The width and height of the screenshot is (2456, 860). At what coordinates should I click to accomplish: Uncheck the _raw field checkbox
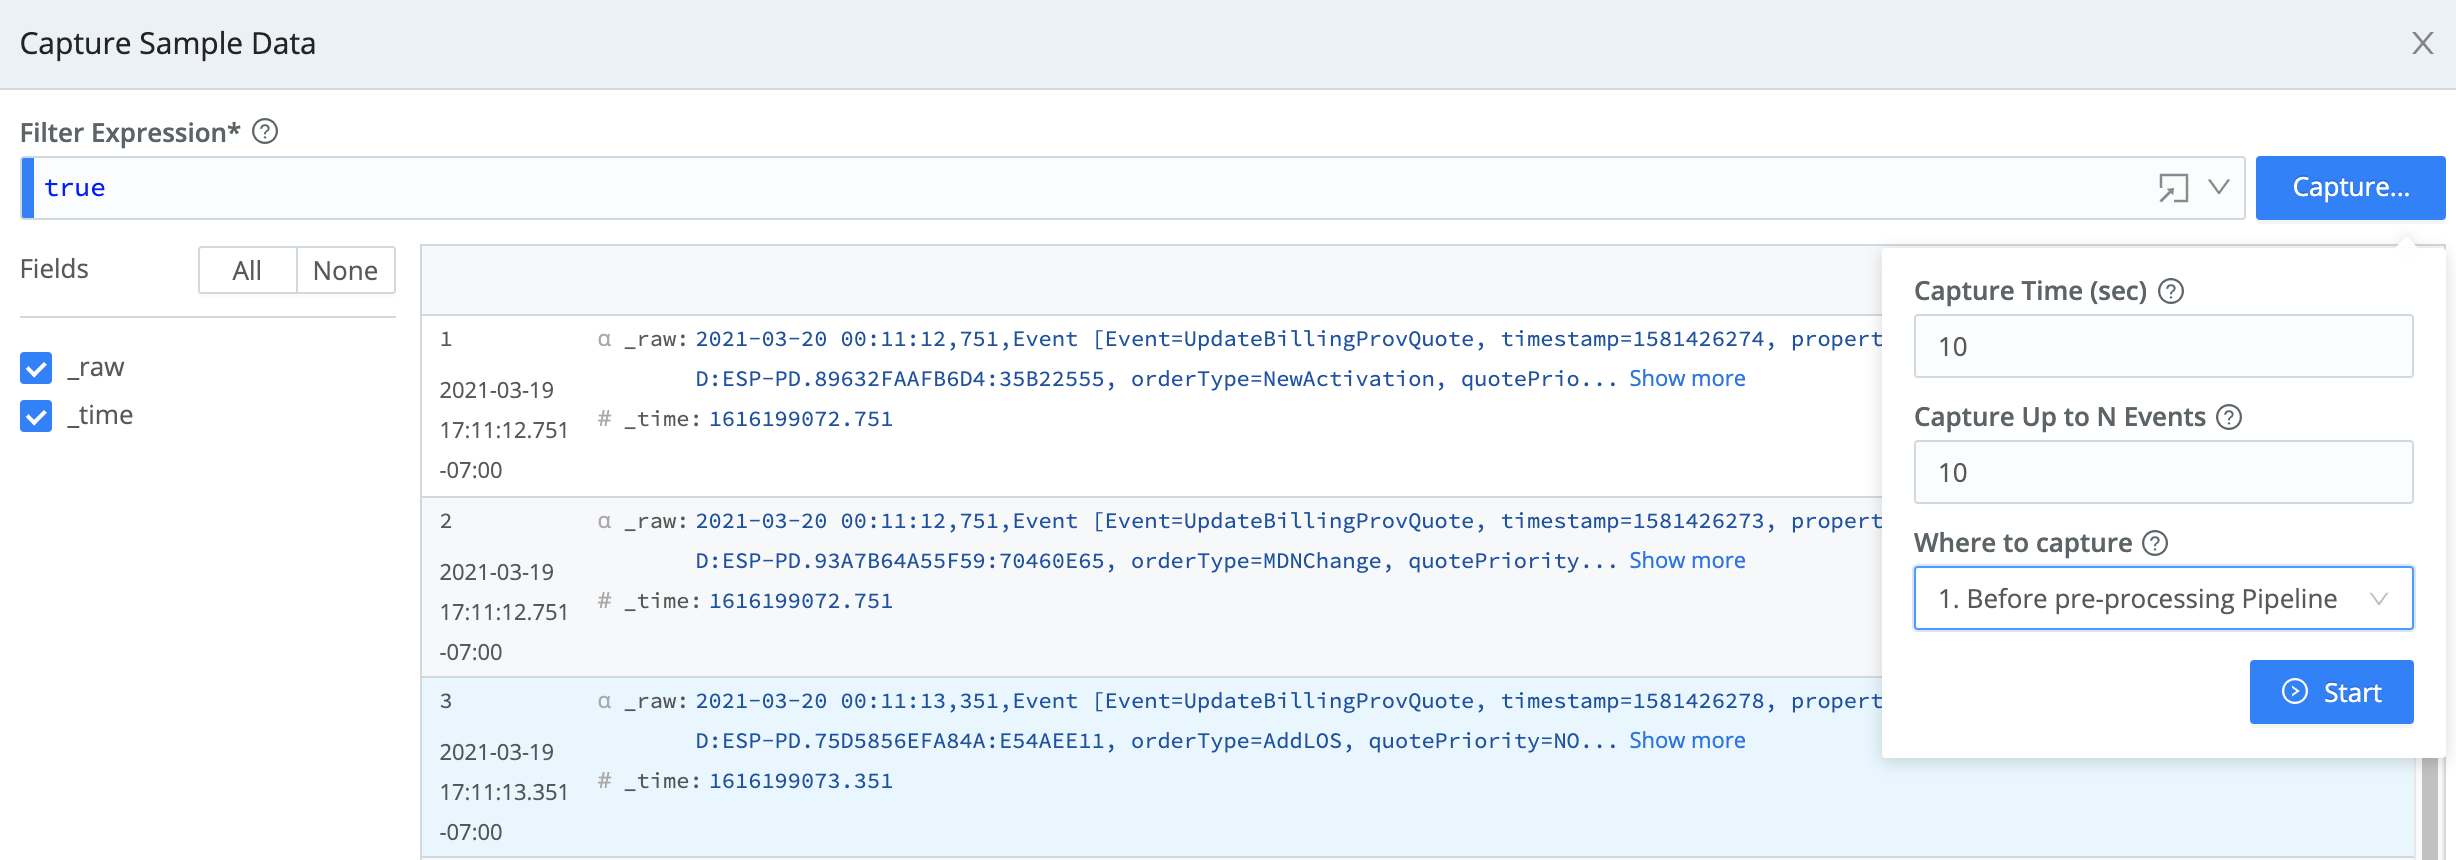pyautogui.click(x=36, y=368)
